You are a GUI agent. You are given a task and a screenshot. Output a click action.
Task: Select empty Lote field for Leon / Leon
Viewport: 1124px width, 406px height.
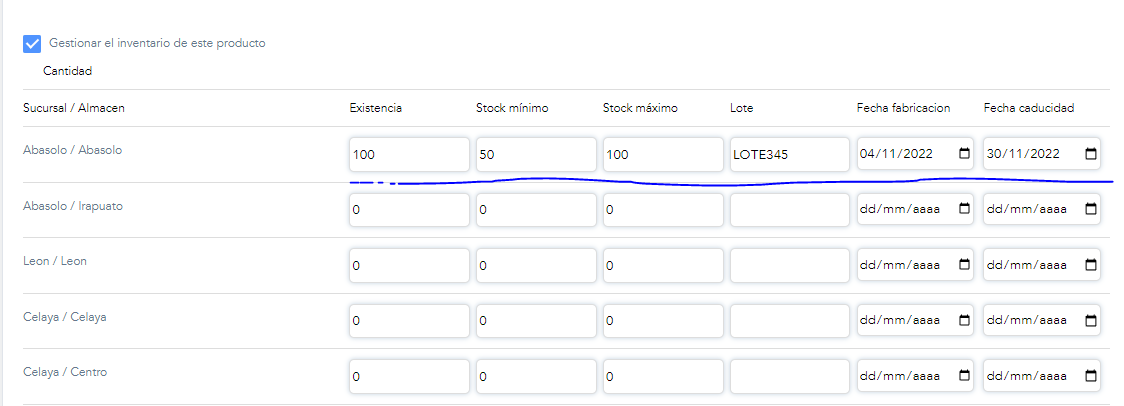(790, 265)
